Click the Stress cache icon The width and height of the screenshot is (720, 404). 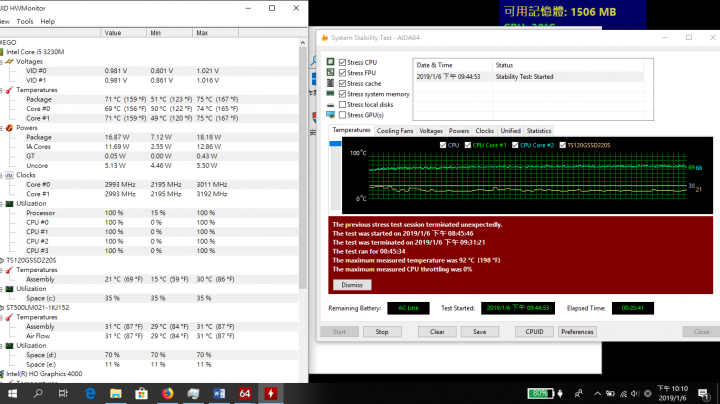pyautogui.click(x=330, y=83)
